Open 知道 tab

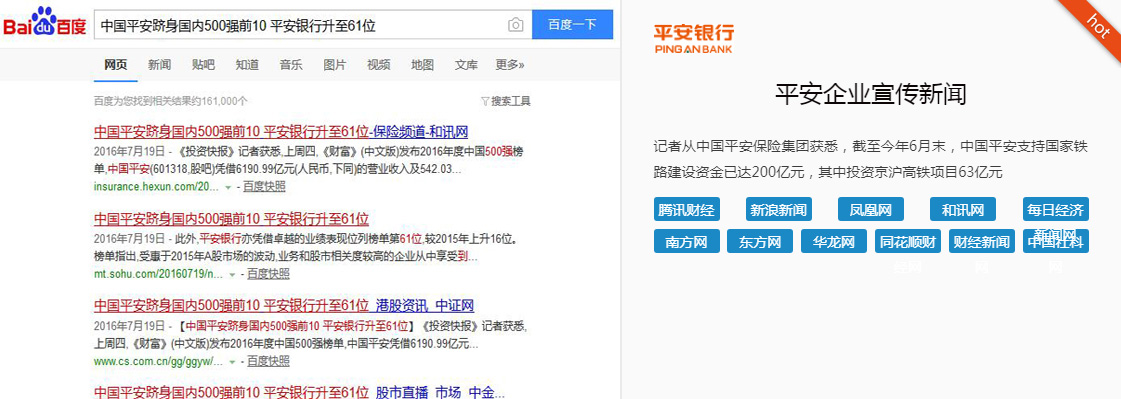point(247,64)
